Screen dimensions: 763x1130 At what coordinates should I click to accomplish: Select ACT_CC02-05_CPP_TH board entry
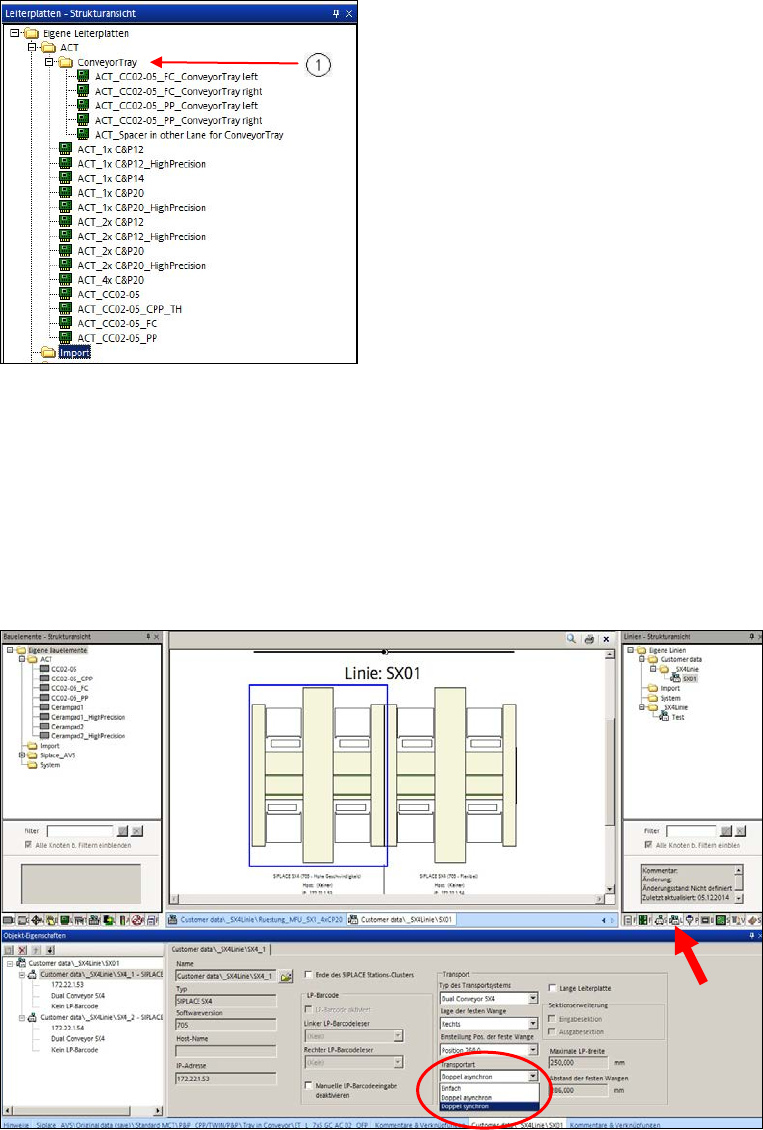[130, 310]
